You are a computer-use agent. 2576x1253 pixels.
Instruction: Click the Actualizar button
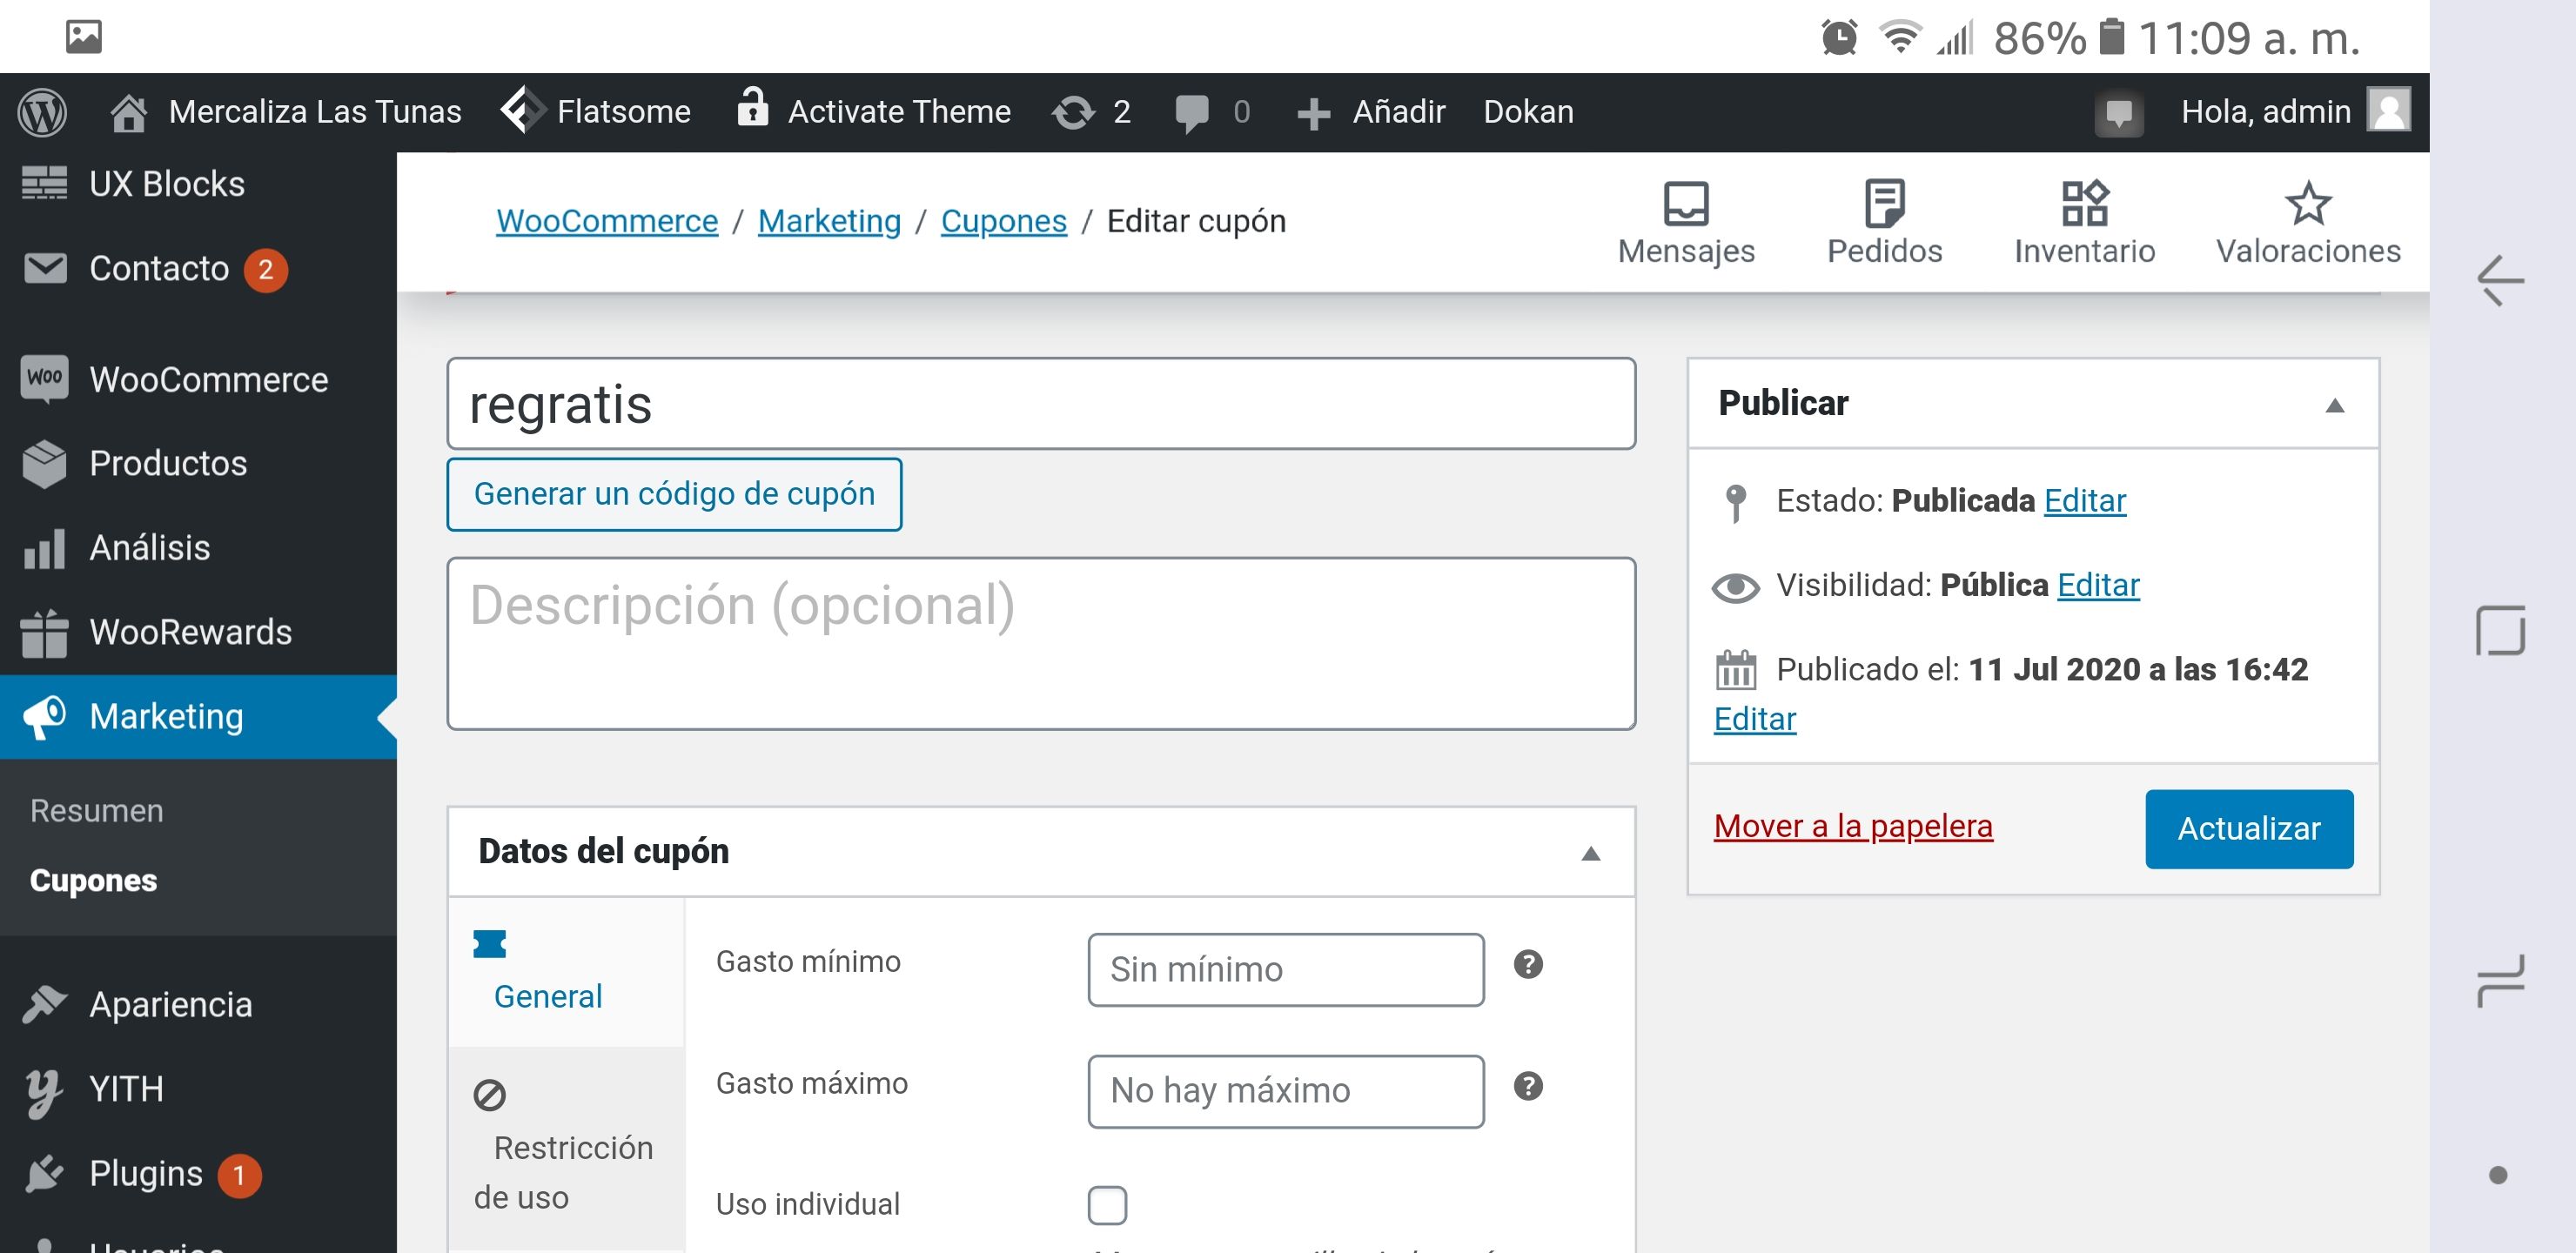(2249, 829)
